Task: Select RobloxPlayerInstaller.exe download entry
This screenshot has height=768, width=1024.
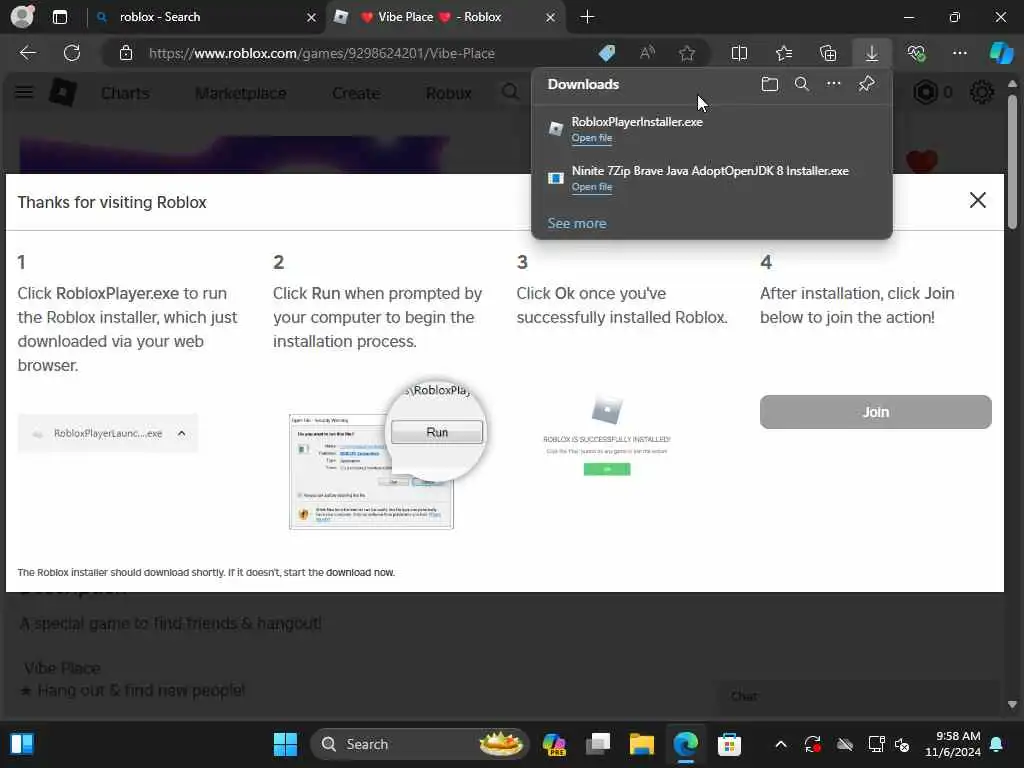Action: click(712, 129)
